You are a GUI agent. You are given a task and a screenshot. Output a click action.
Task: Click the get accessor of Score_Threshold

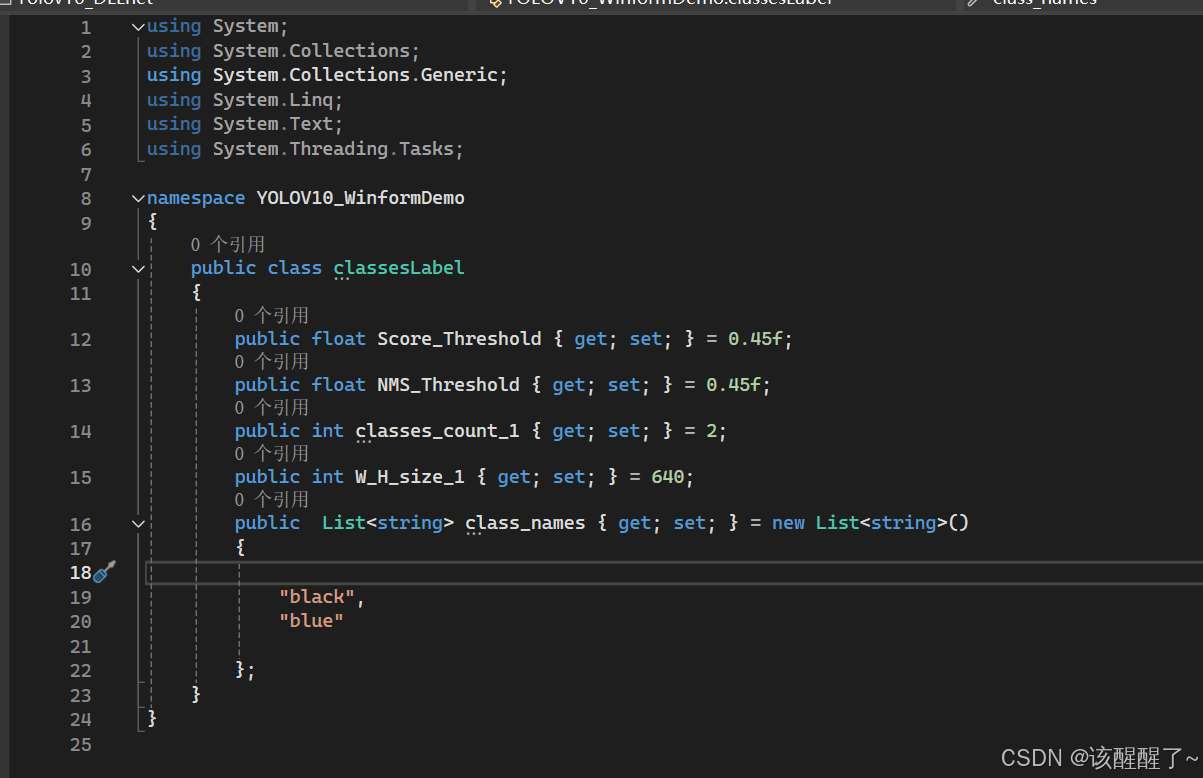click(591, 339)
